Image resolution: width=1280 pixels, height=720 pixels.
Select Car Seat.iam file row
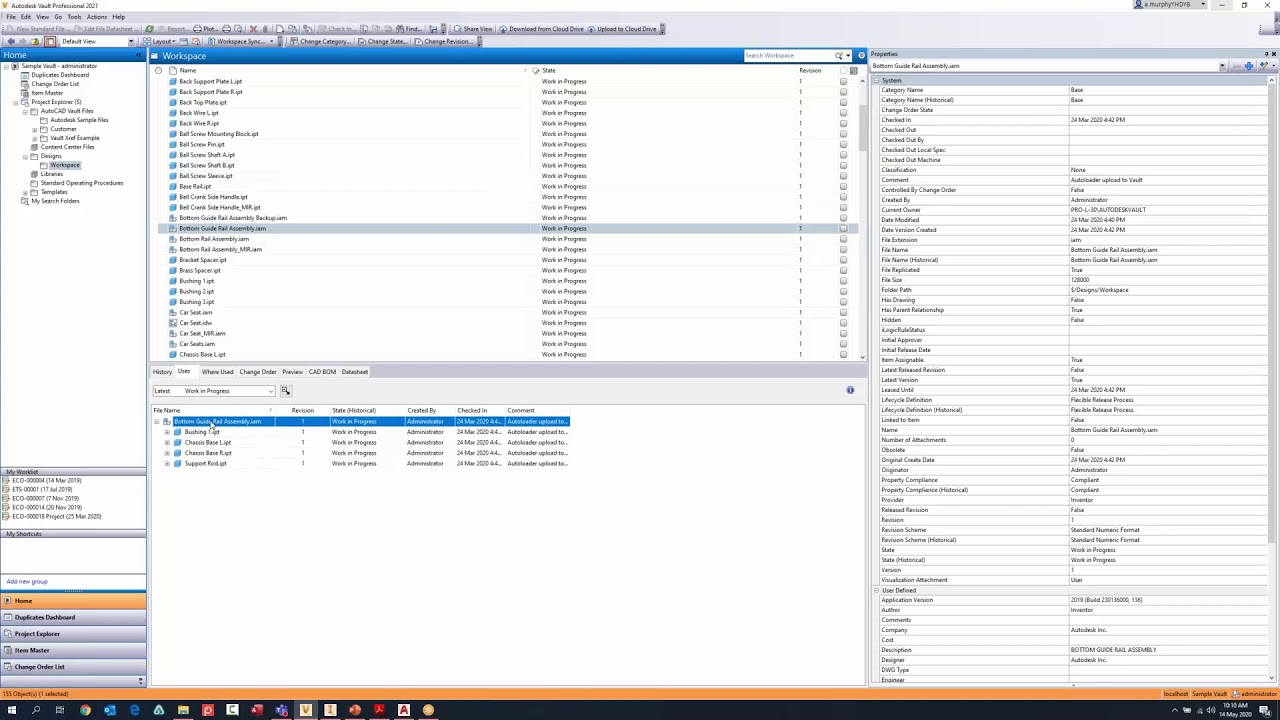(196, 313)
